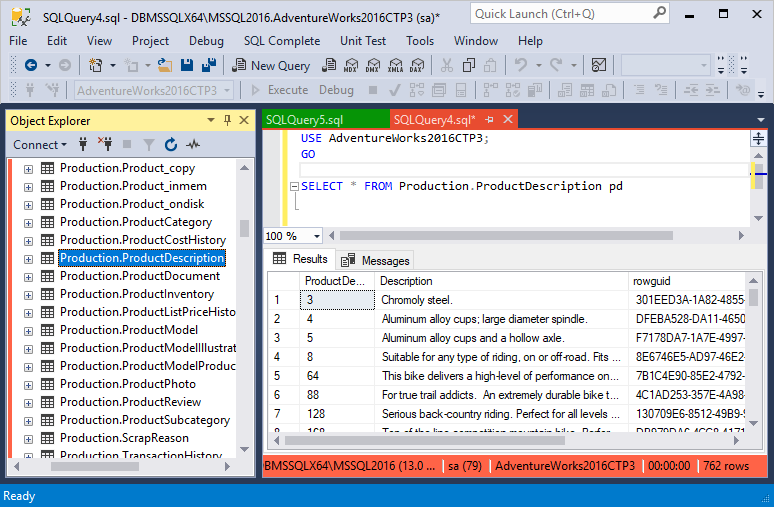Click the activity monitor pulse icon in Object Explorer
Viewport: 774px width, 507px height.
tap(193, 145)
